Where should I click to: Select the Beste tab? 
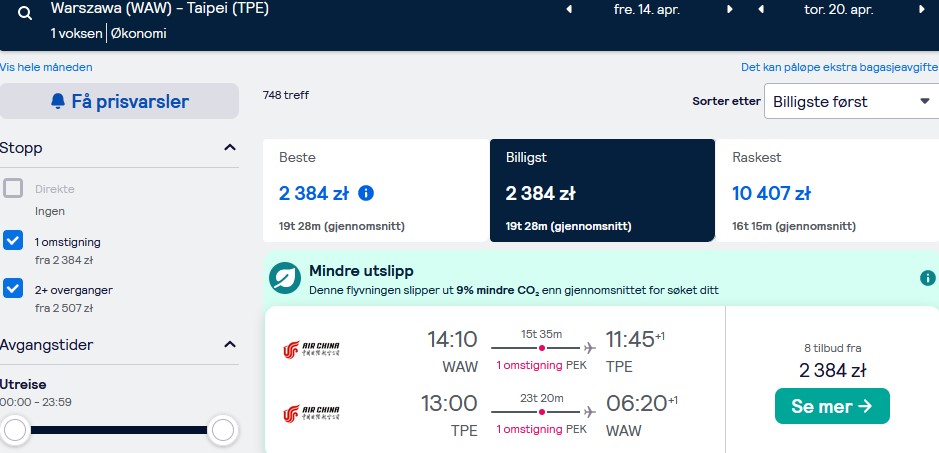tap(375, 191)
